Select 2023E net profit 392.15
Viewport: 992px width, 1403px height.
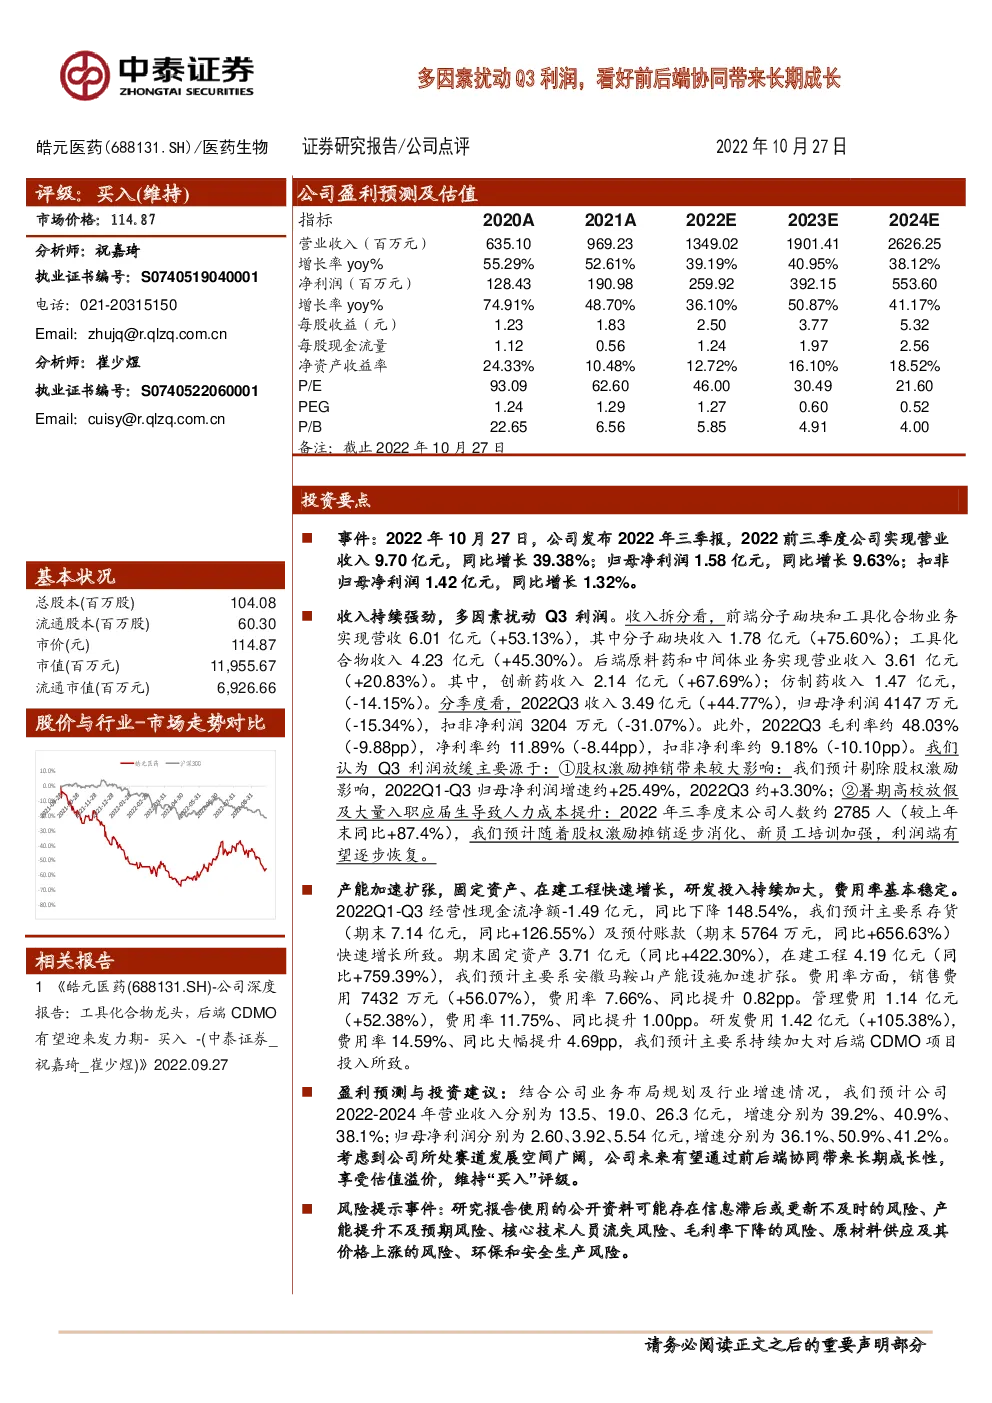click(813, 285)
